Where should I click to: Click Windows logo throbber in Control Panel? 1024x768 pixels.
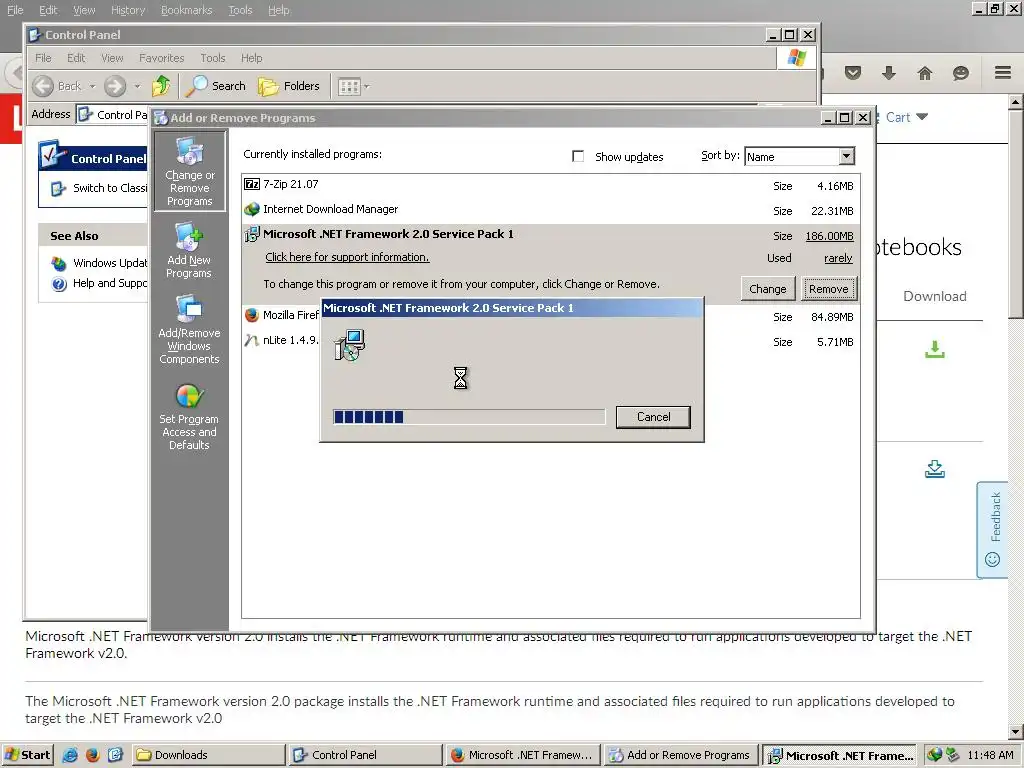coord(796,58)
